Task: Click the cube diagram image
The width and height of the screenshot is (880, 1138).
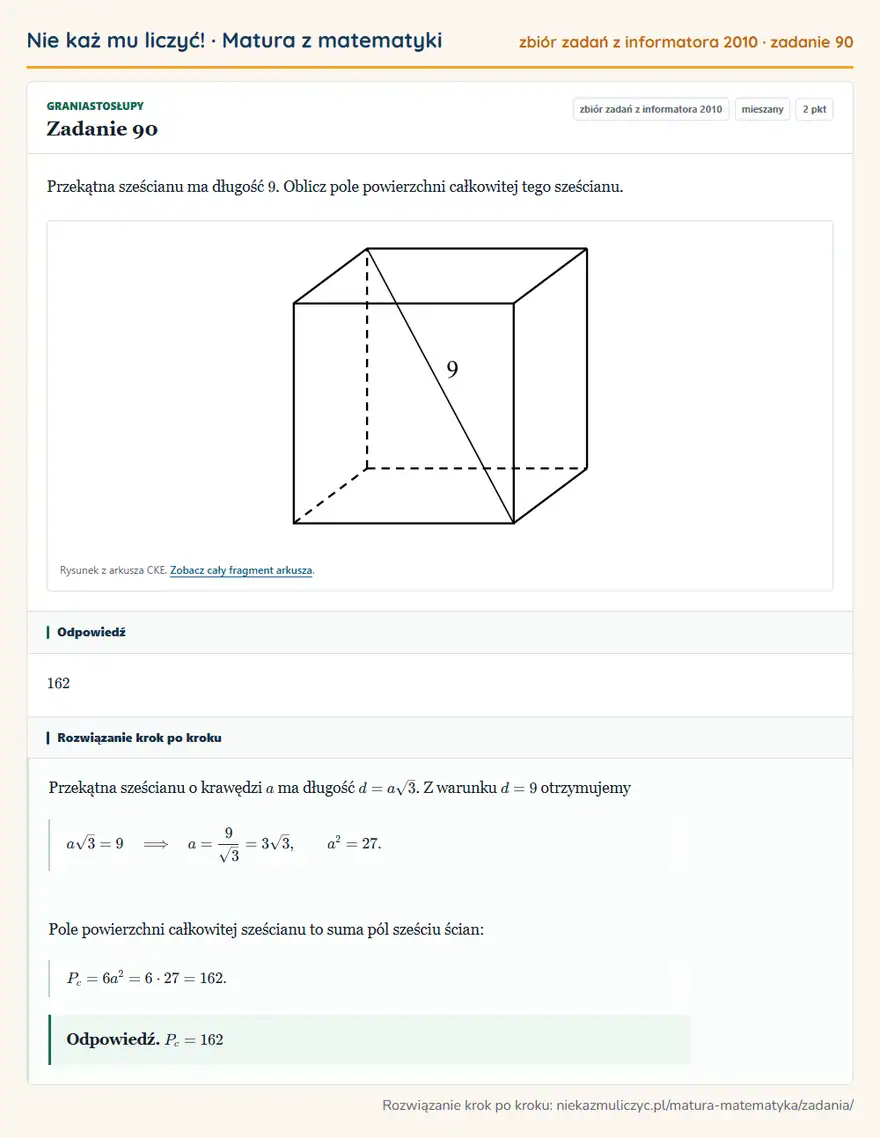Action: tap(440, 385)
